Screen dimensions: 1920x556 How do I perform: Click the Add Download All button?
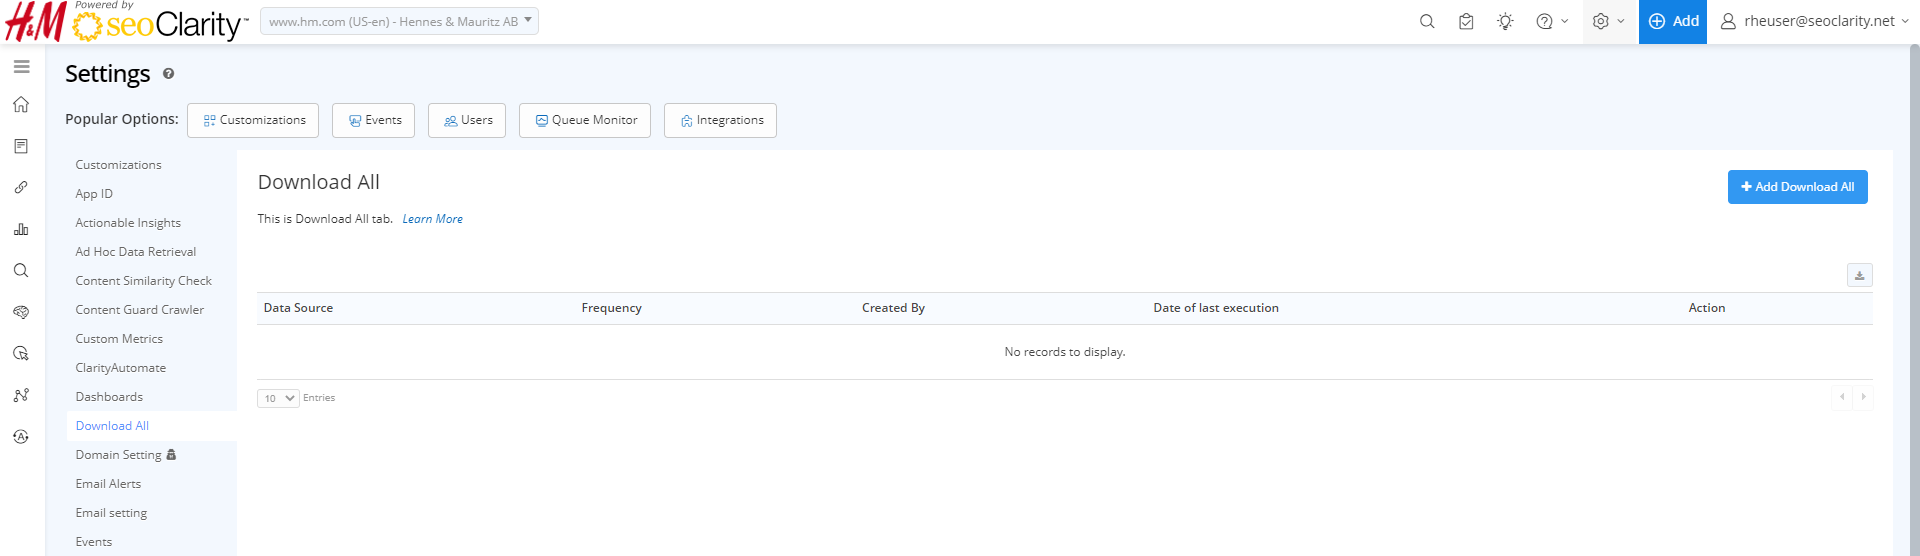tap(1797, 187)
